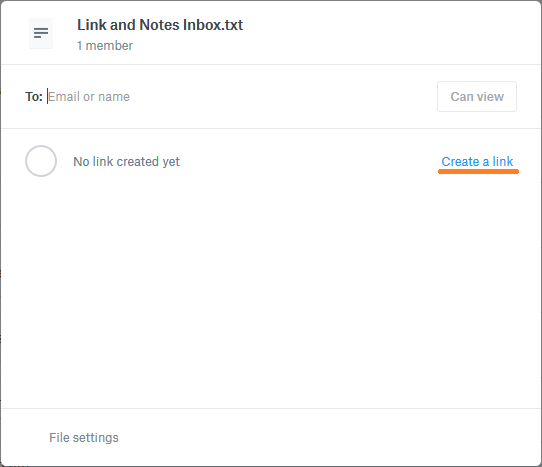Click the gray circle next to No link
The height and width of the screenshot is (467, 542).
click(41, 161)
